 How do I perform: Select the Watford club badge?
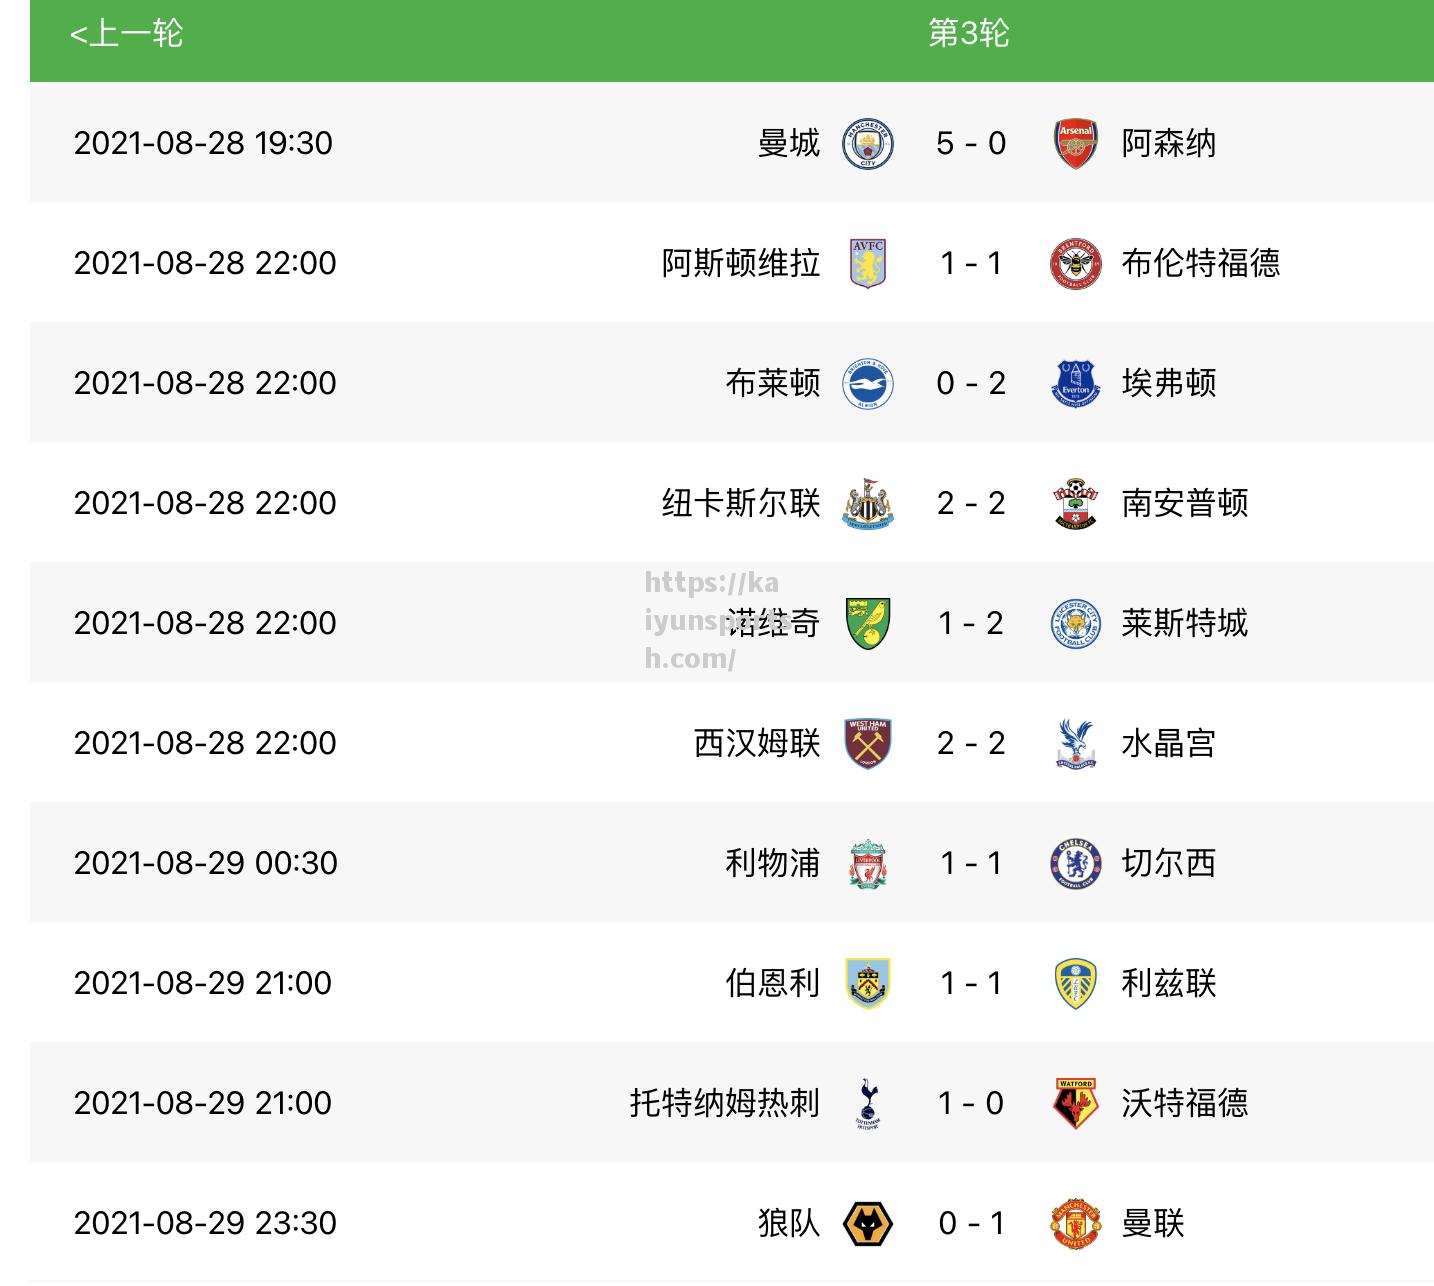[x=1076, y=1104]
